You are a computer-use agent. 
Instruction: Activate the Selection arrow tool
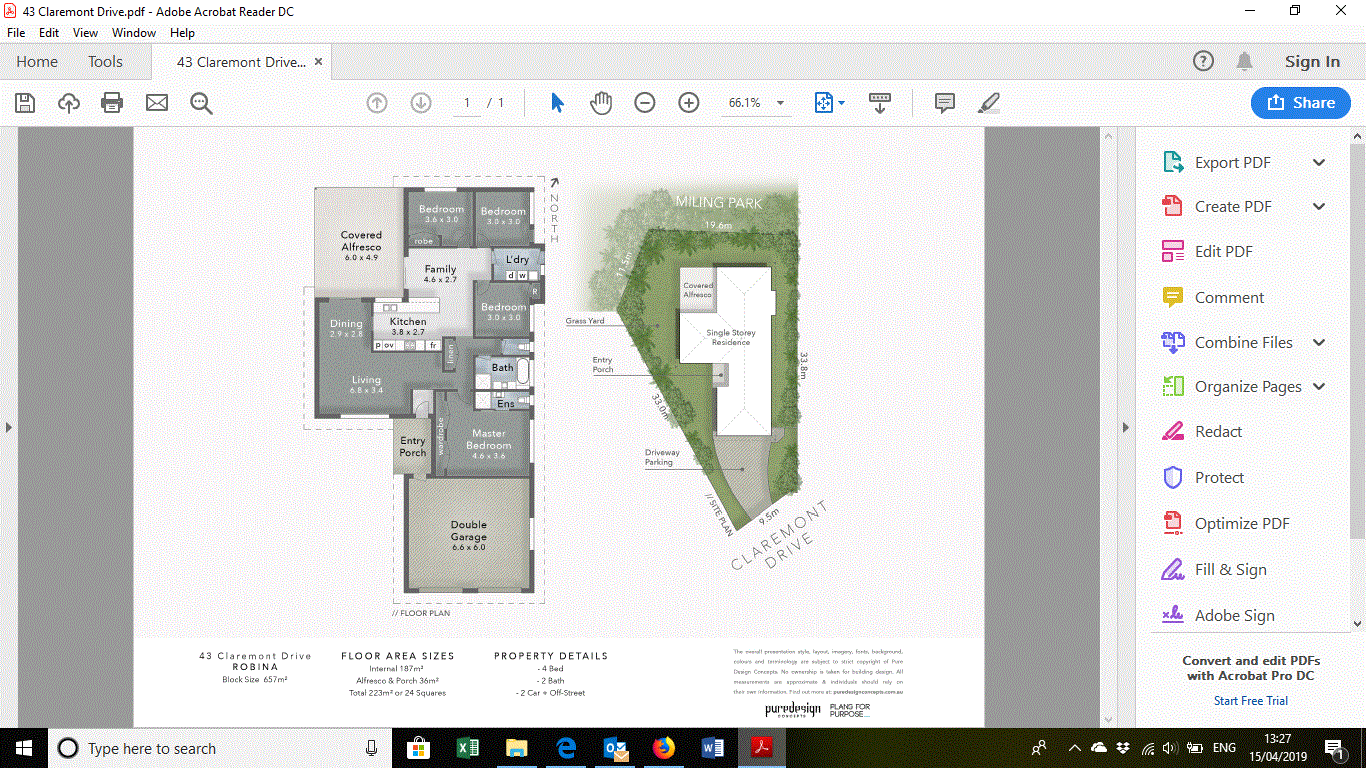(557, 103)
